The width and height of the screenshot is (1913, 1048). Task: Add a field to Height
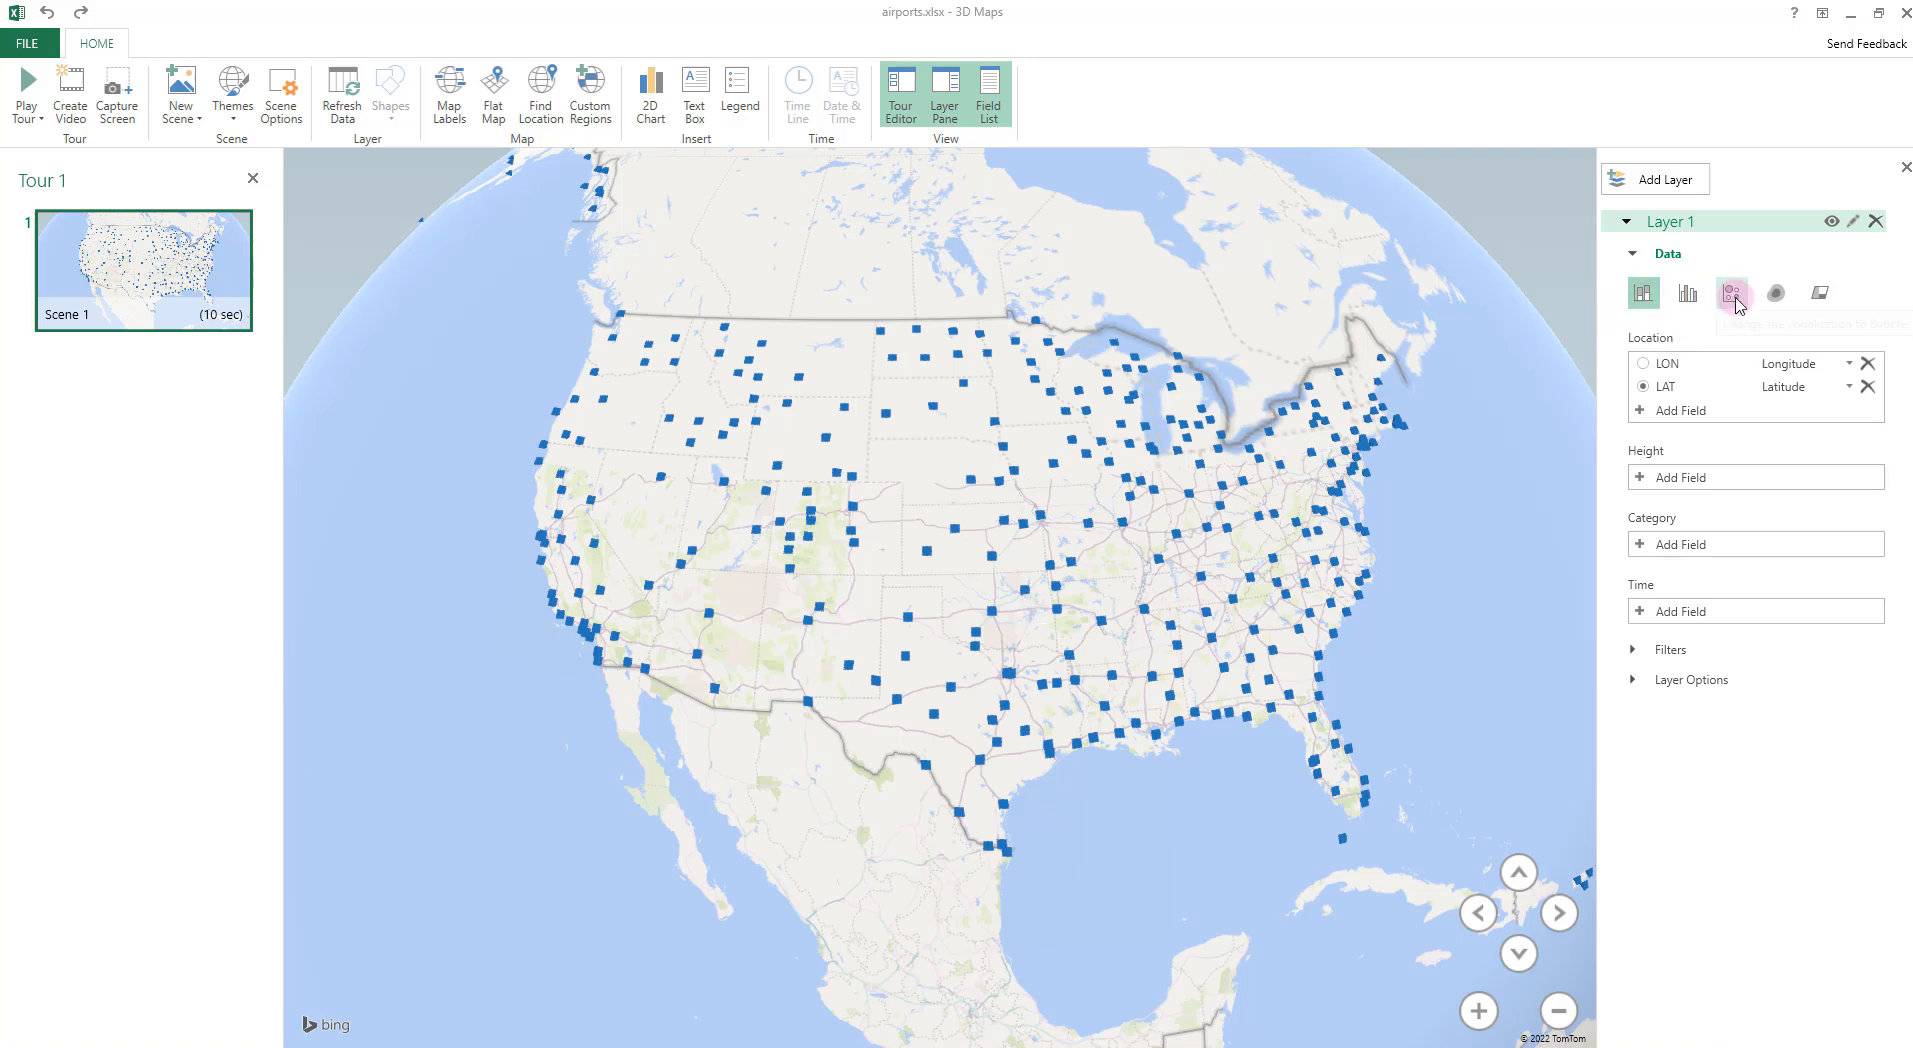[1756, 477]
